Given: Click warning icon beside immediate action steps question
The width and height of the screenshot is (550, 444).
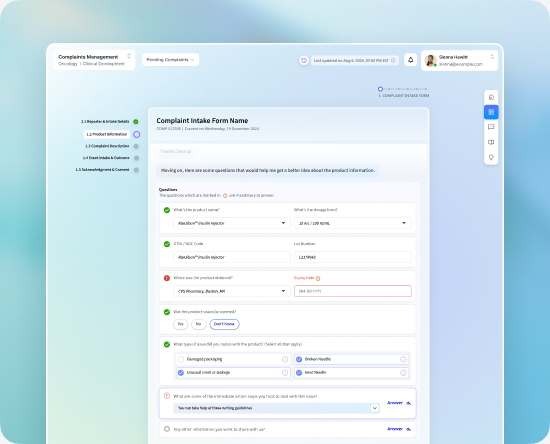Looking at the screenshot, I should 167,396.
